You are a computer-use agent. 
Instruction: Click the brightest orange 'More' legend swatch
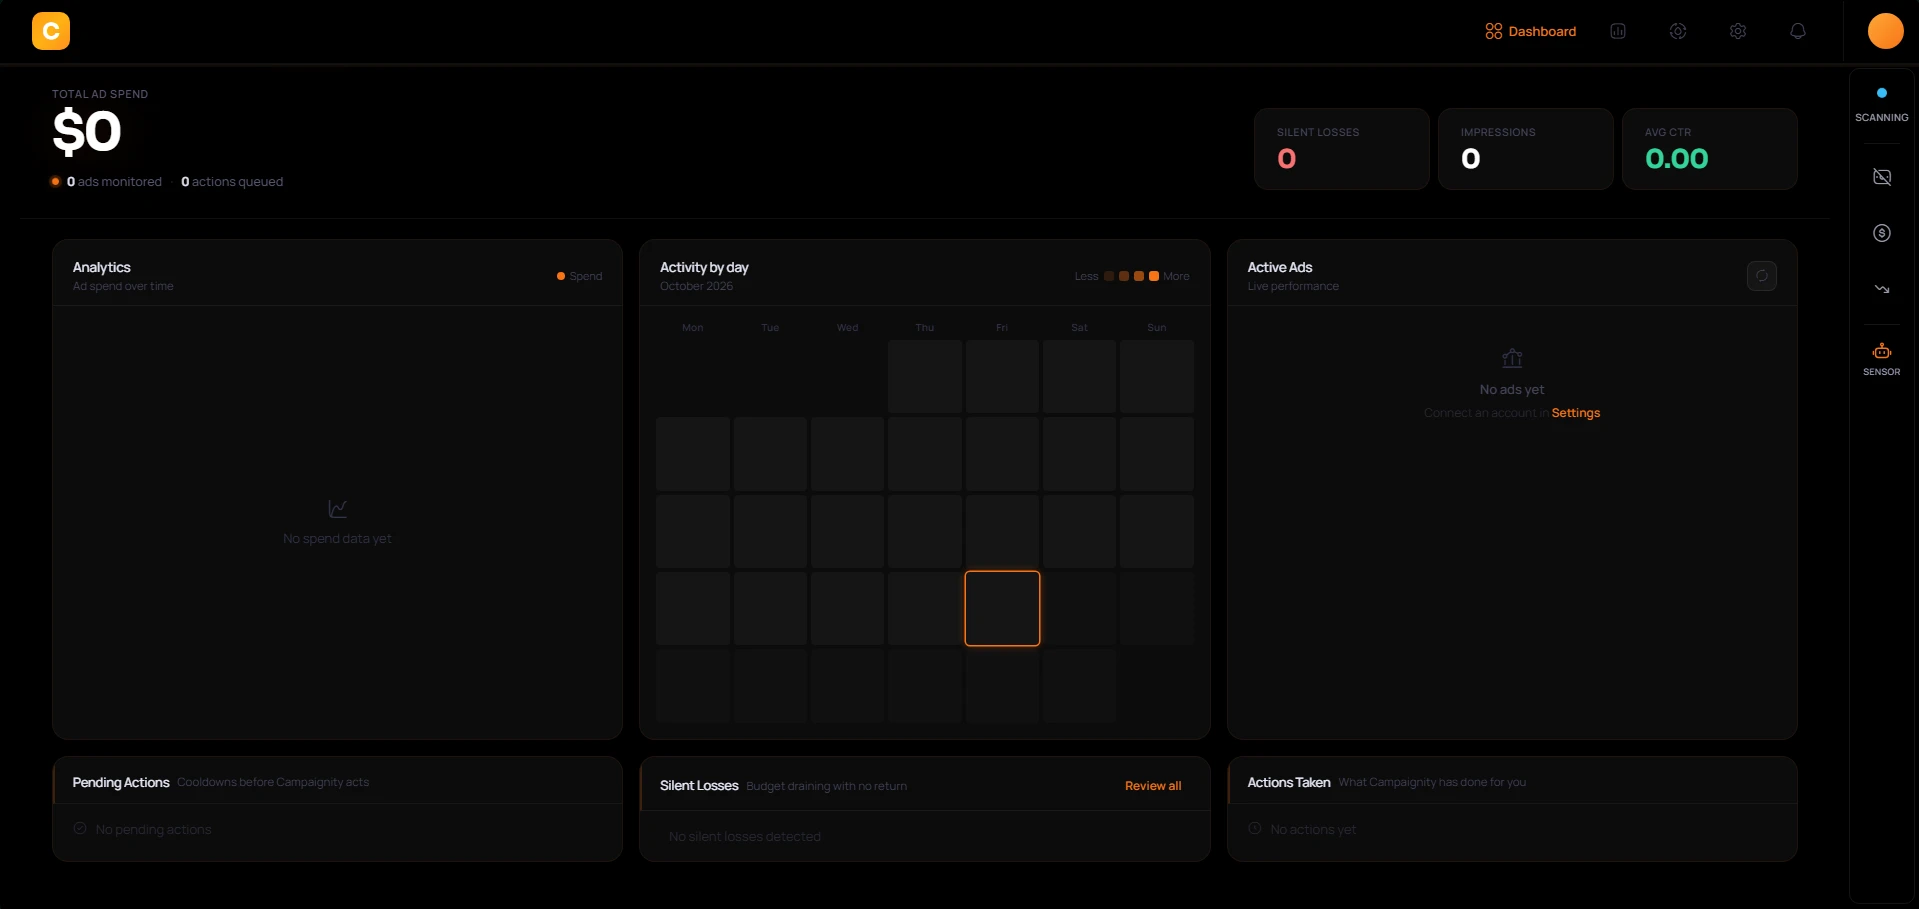[x=1154, y=276]
